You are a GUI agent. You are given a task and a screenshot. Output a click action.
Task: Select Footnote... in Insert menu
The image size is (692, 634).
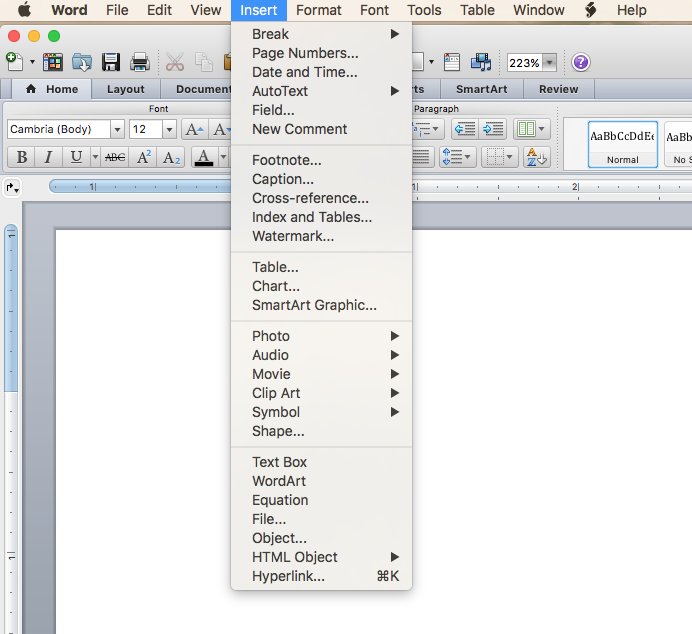click(x=321, y=160)
